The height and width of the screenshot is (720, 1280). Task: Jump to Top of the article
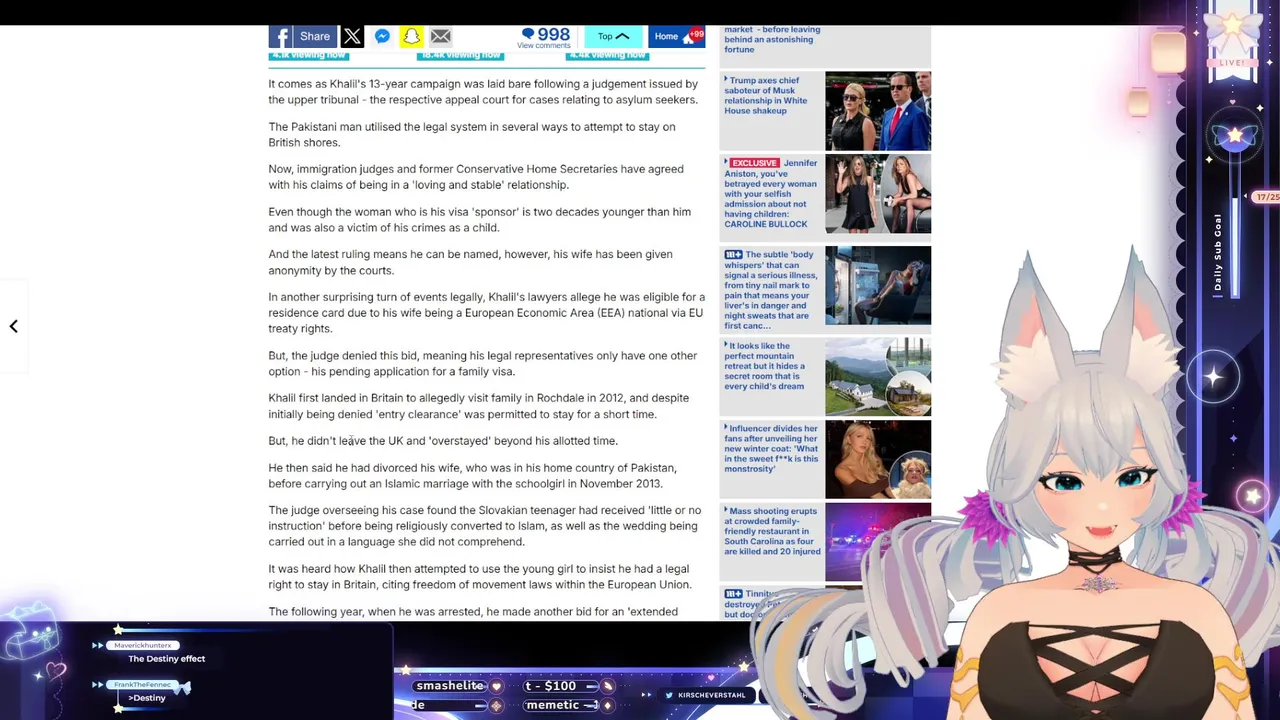click(613, 37)
